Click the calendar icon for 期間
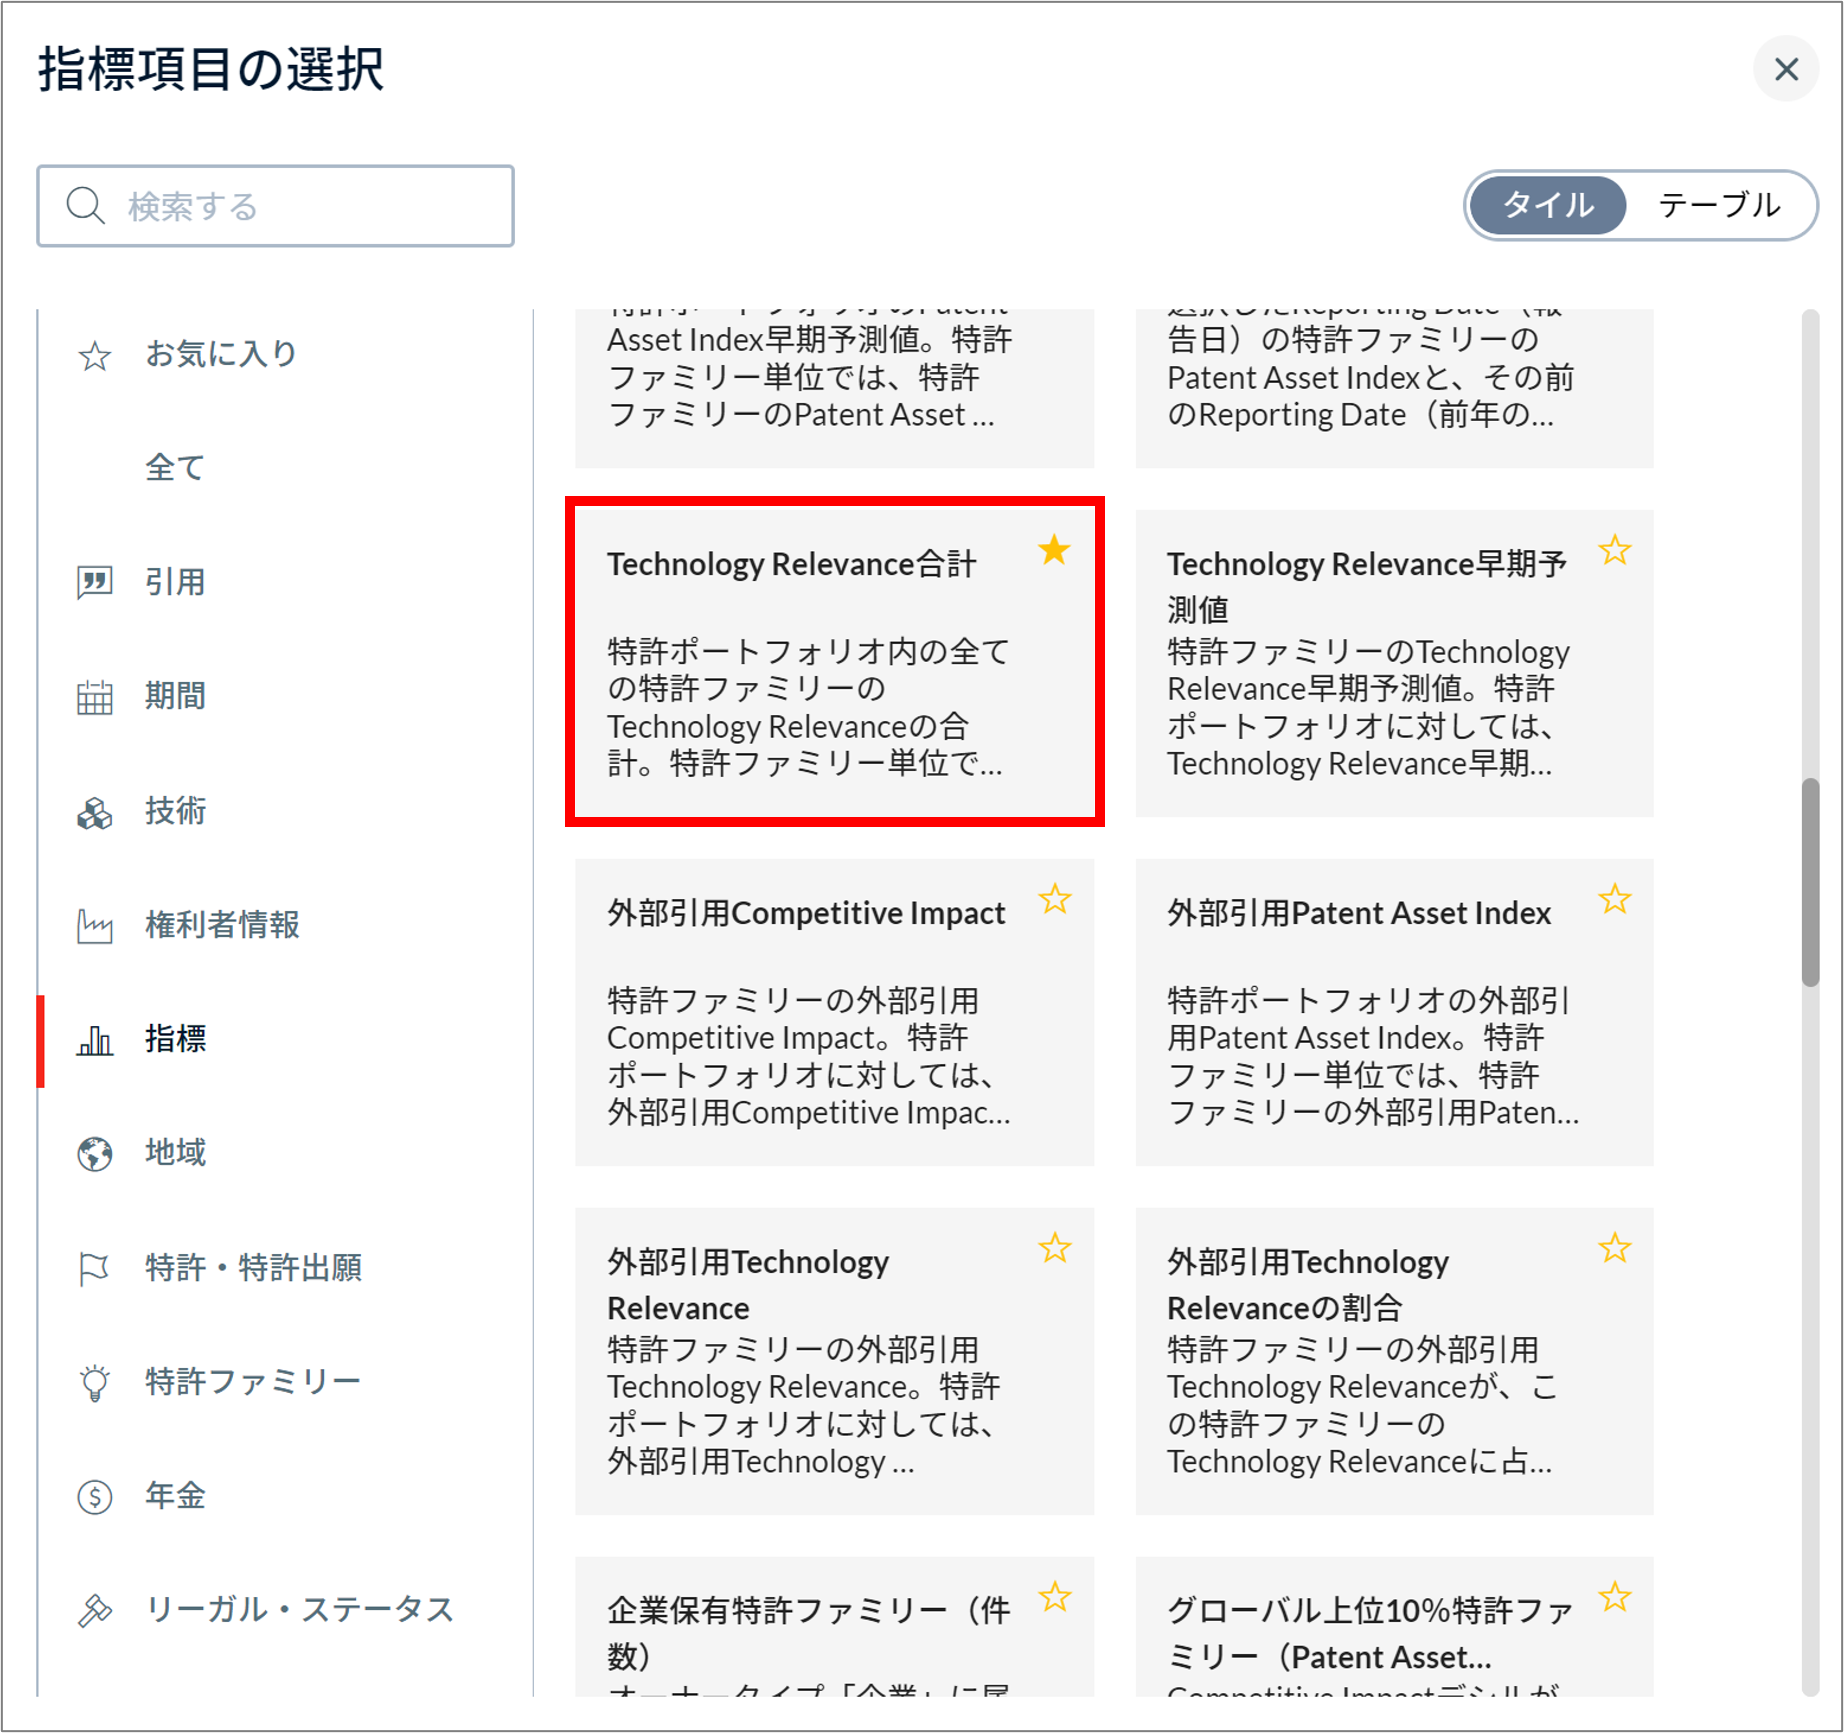 (95, 697)
